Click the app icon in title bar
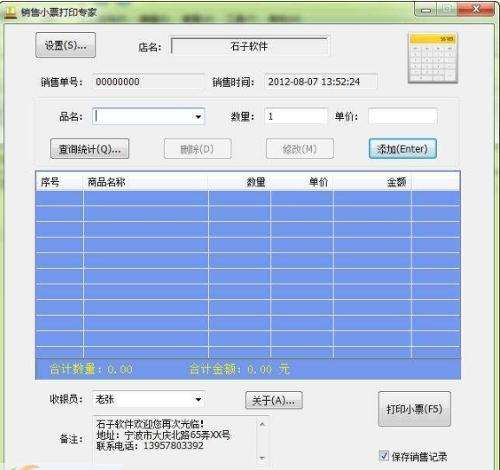Screen dimensions: 500x470 click(10, 12)
